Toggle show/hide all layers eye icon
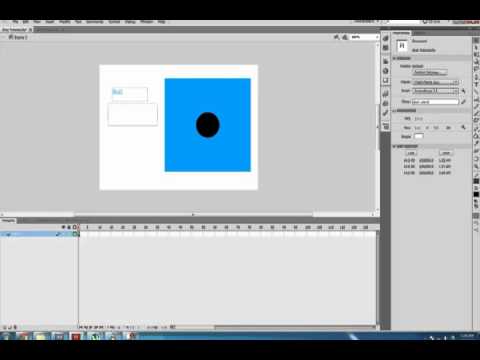This screenshot has width=480, height=360. tap(63, 227)
